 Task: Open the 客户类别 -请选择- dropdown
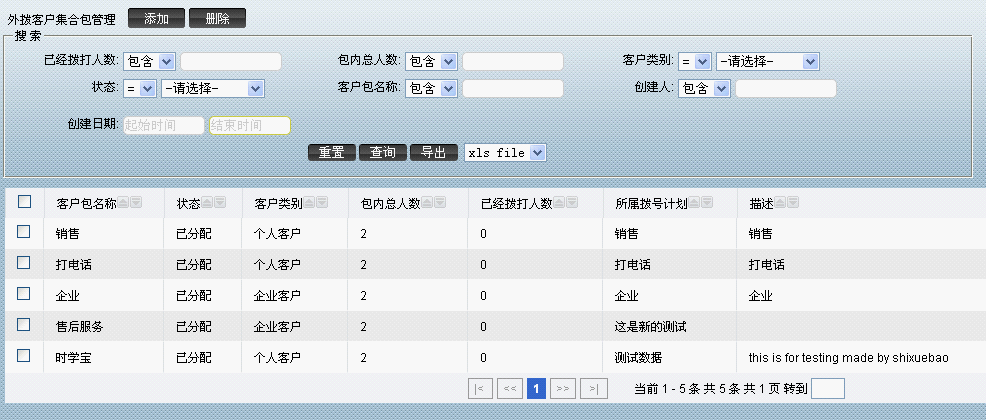(767, 62)
